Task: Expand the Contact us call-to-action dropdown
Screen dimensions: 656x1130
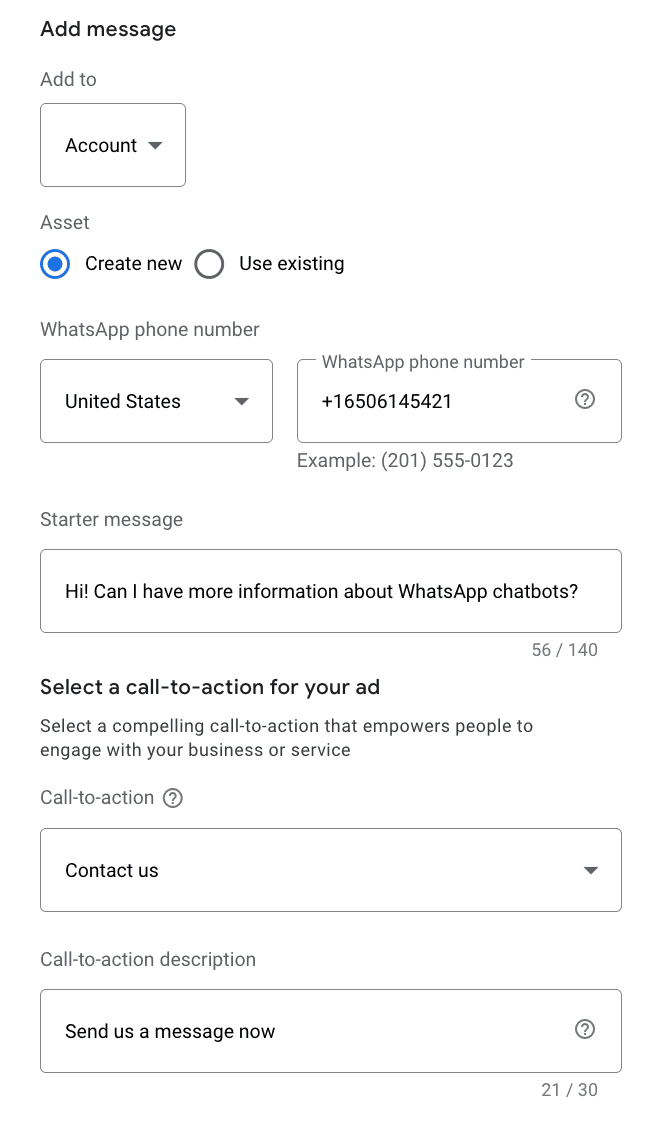Action: click(x=330, y=870)
